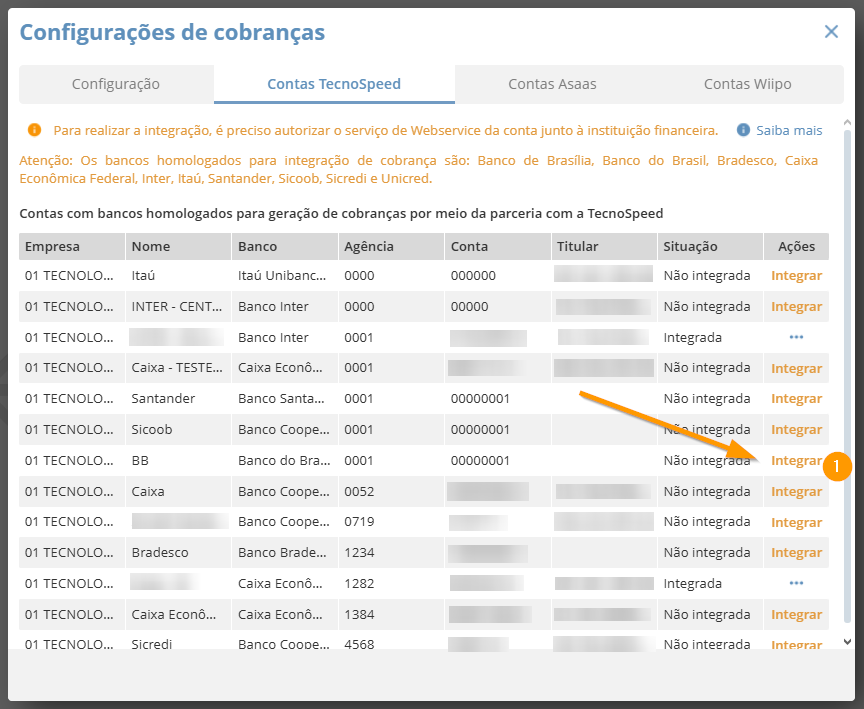The height and width of the screenshot is (709, 864).
Task: Integrate the Sicoob account
Action: click(796, 429)
